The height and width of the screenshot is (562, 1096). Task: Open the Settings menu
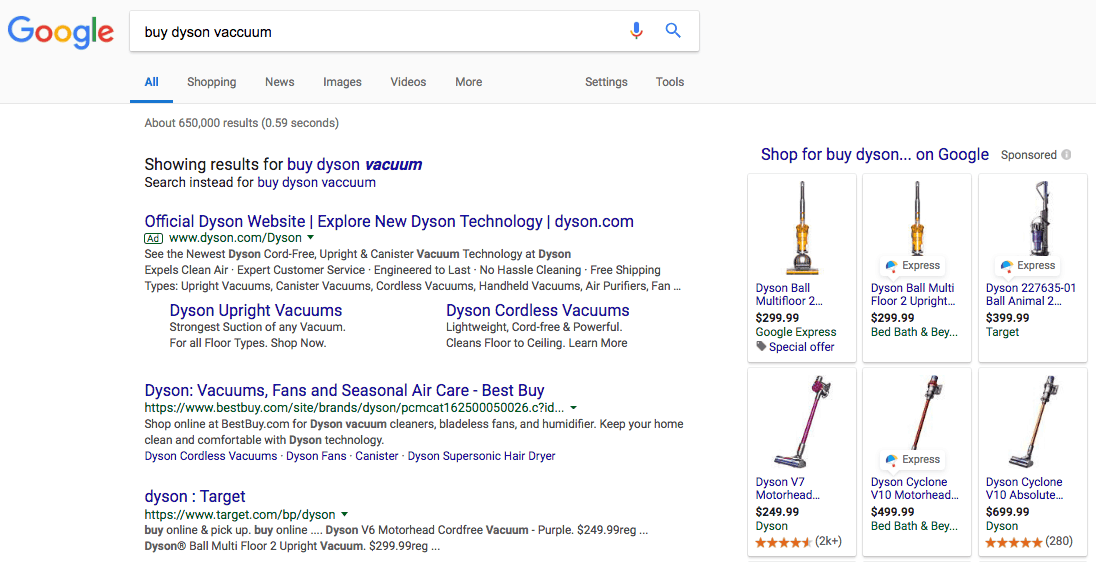(x=606, y=82)
